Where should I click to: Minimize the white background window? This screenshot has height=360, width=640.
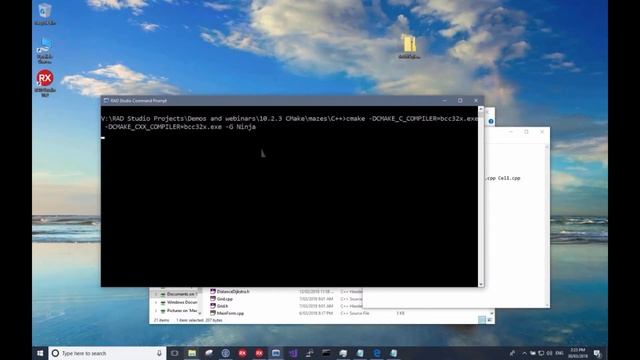pyautogui.click(x=511, y=132)
